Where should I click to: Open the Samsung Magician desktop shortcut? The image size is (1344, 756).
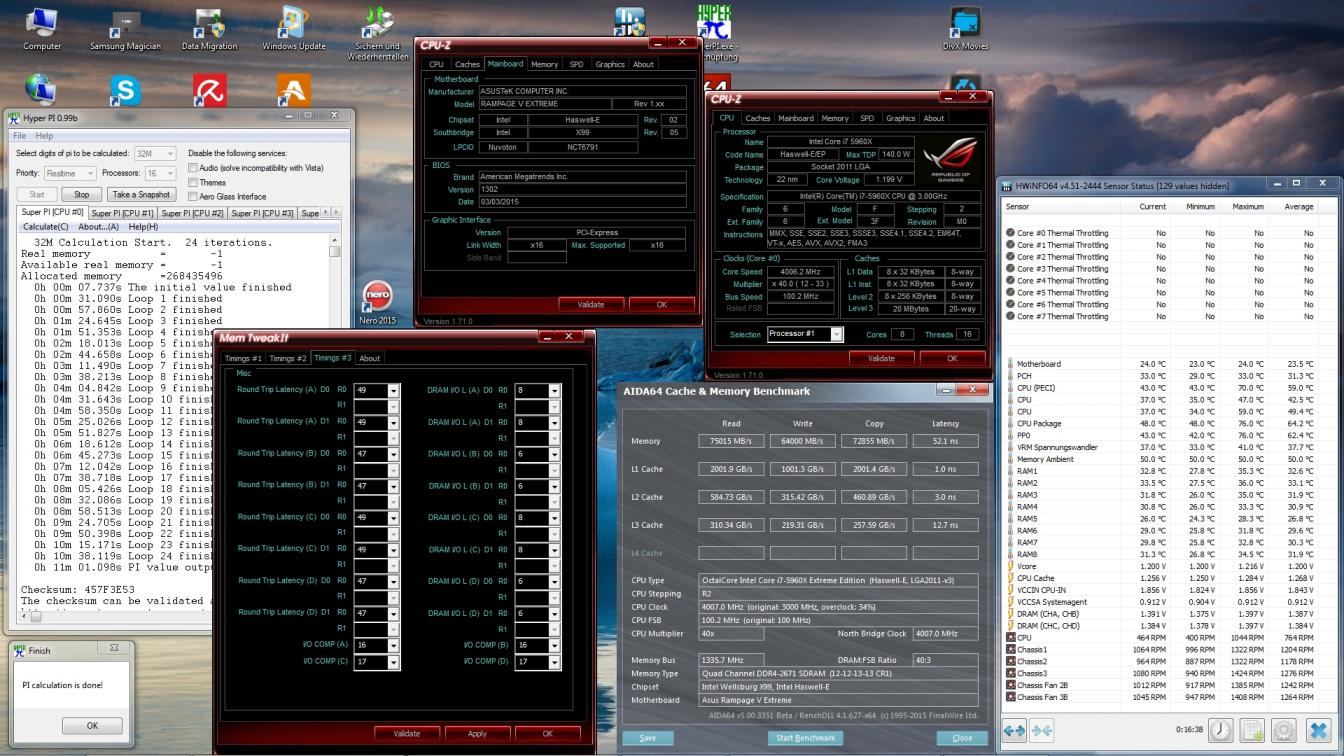[x=125, y=30]
